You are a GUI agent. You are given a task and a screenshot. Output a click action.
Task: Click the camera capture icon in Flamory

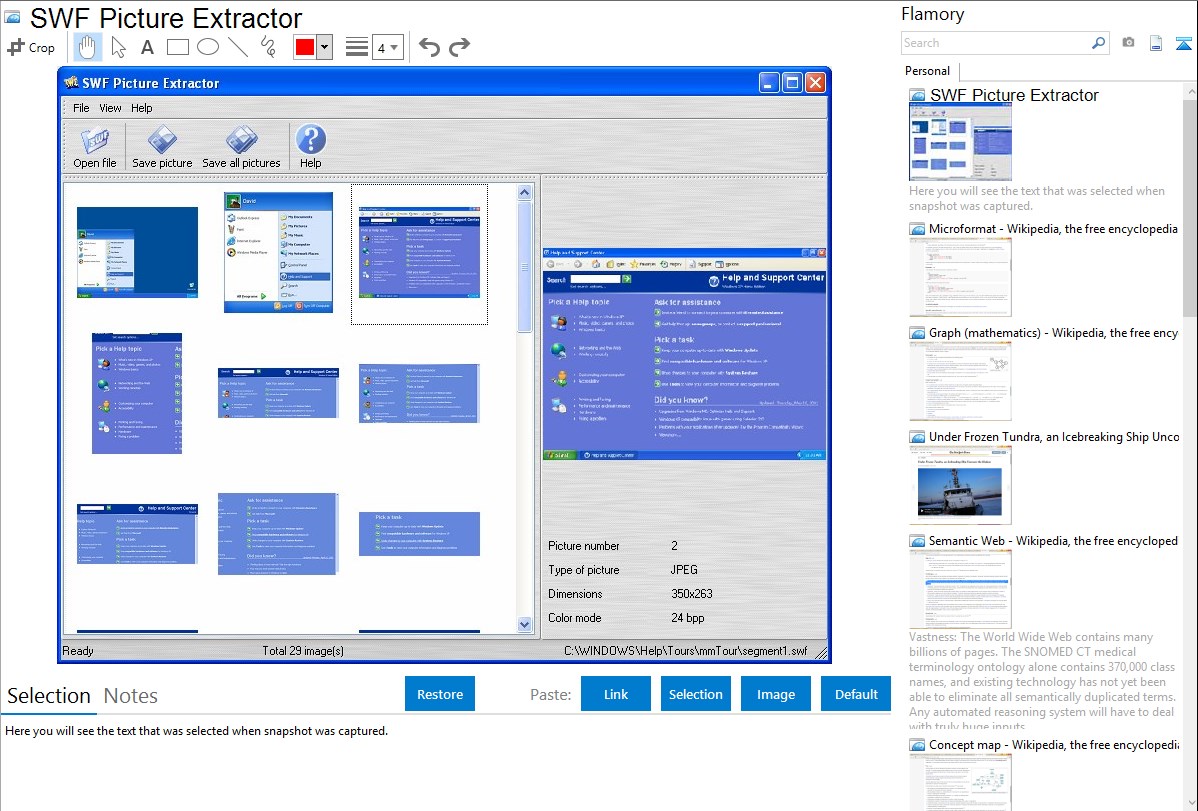(1128, 43)
